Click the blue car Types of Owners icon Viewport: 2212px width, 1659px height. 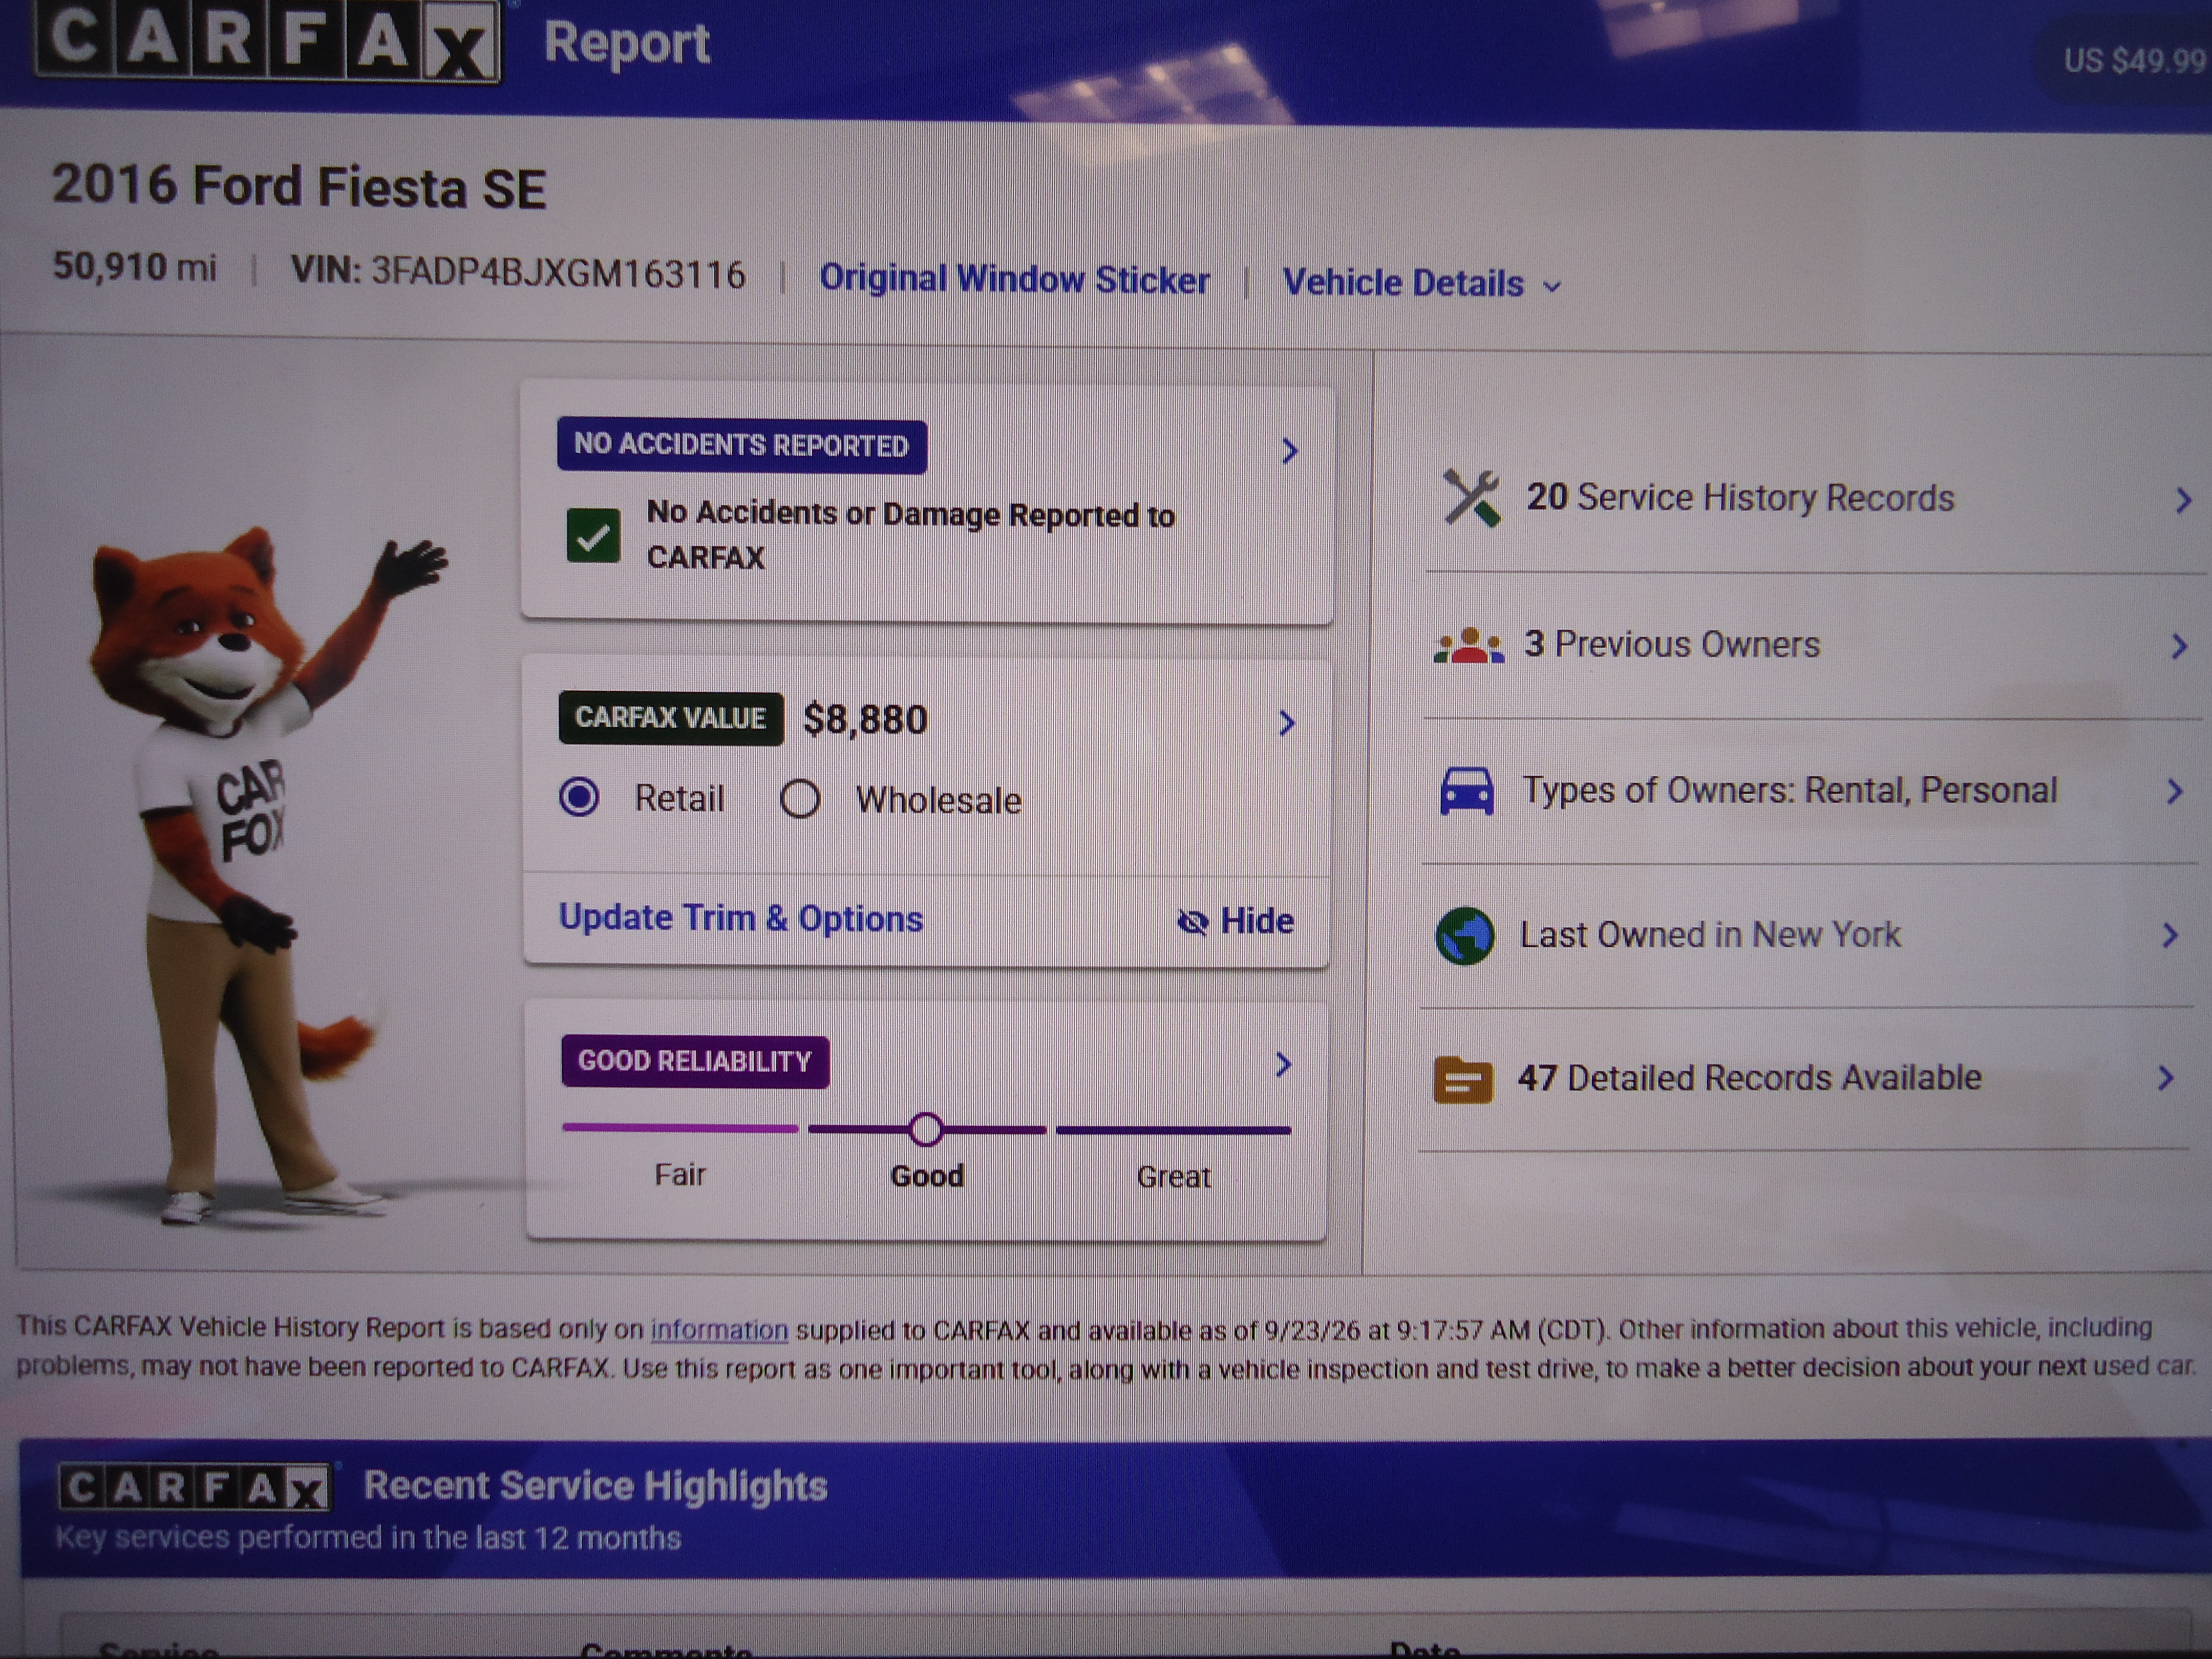[1466, 791]
